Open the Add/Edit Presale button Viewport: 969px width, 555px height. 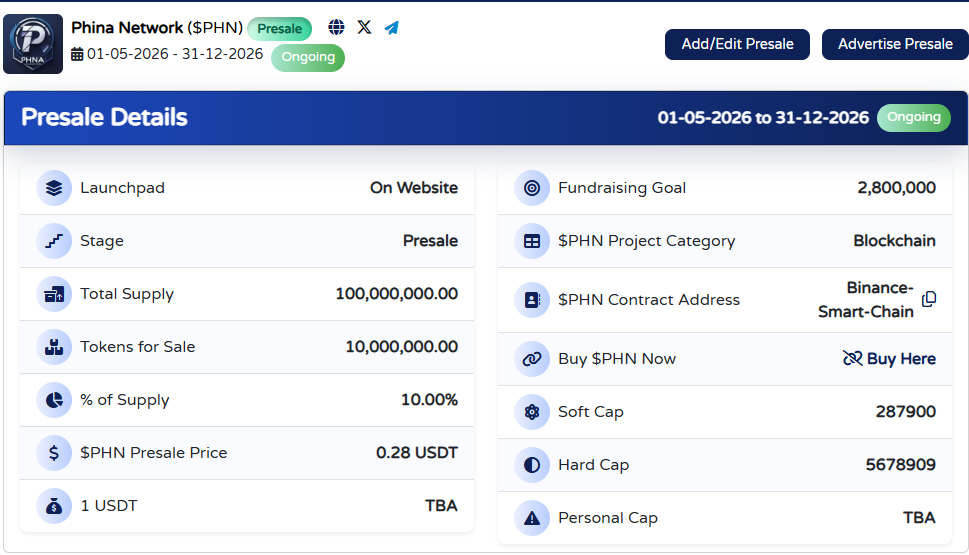point(737,44)
